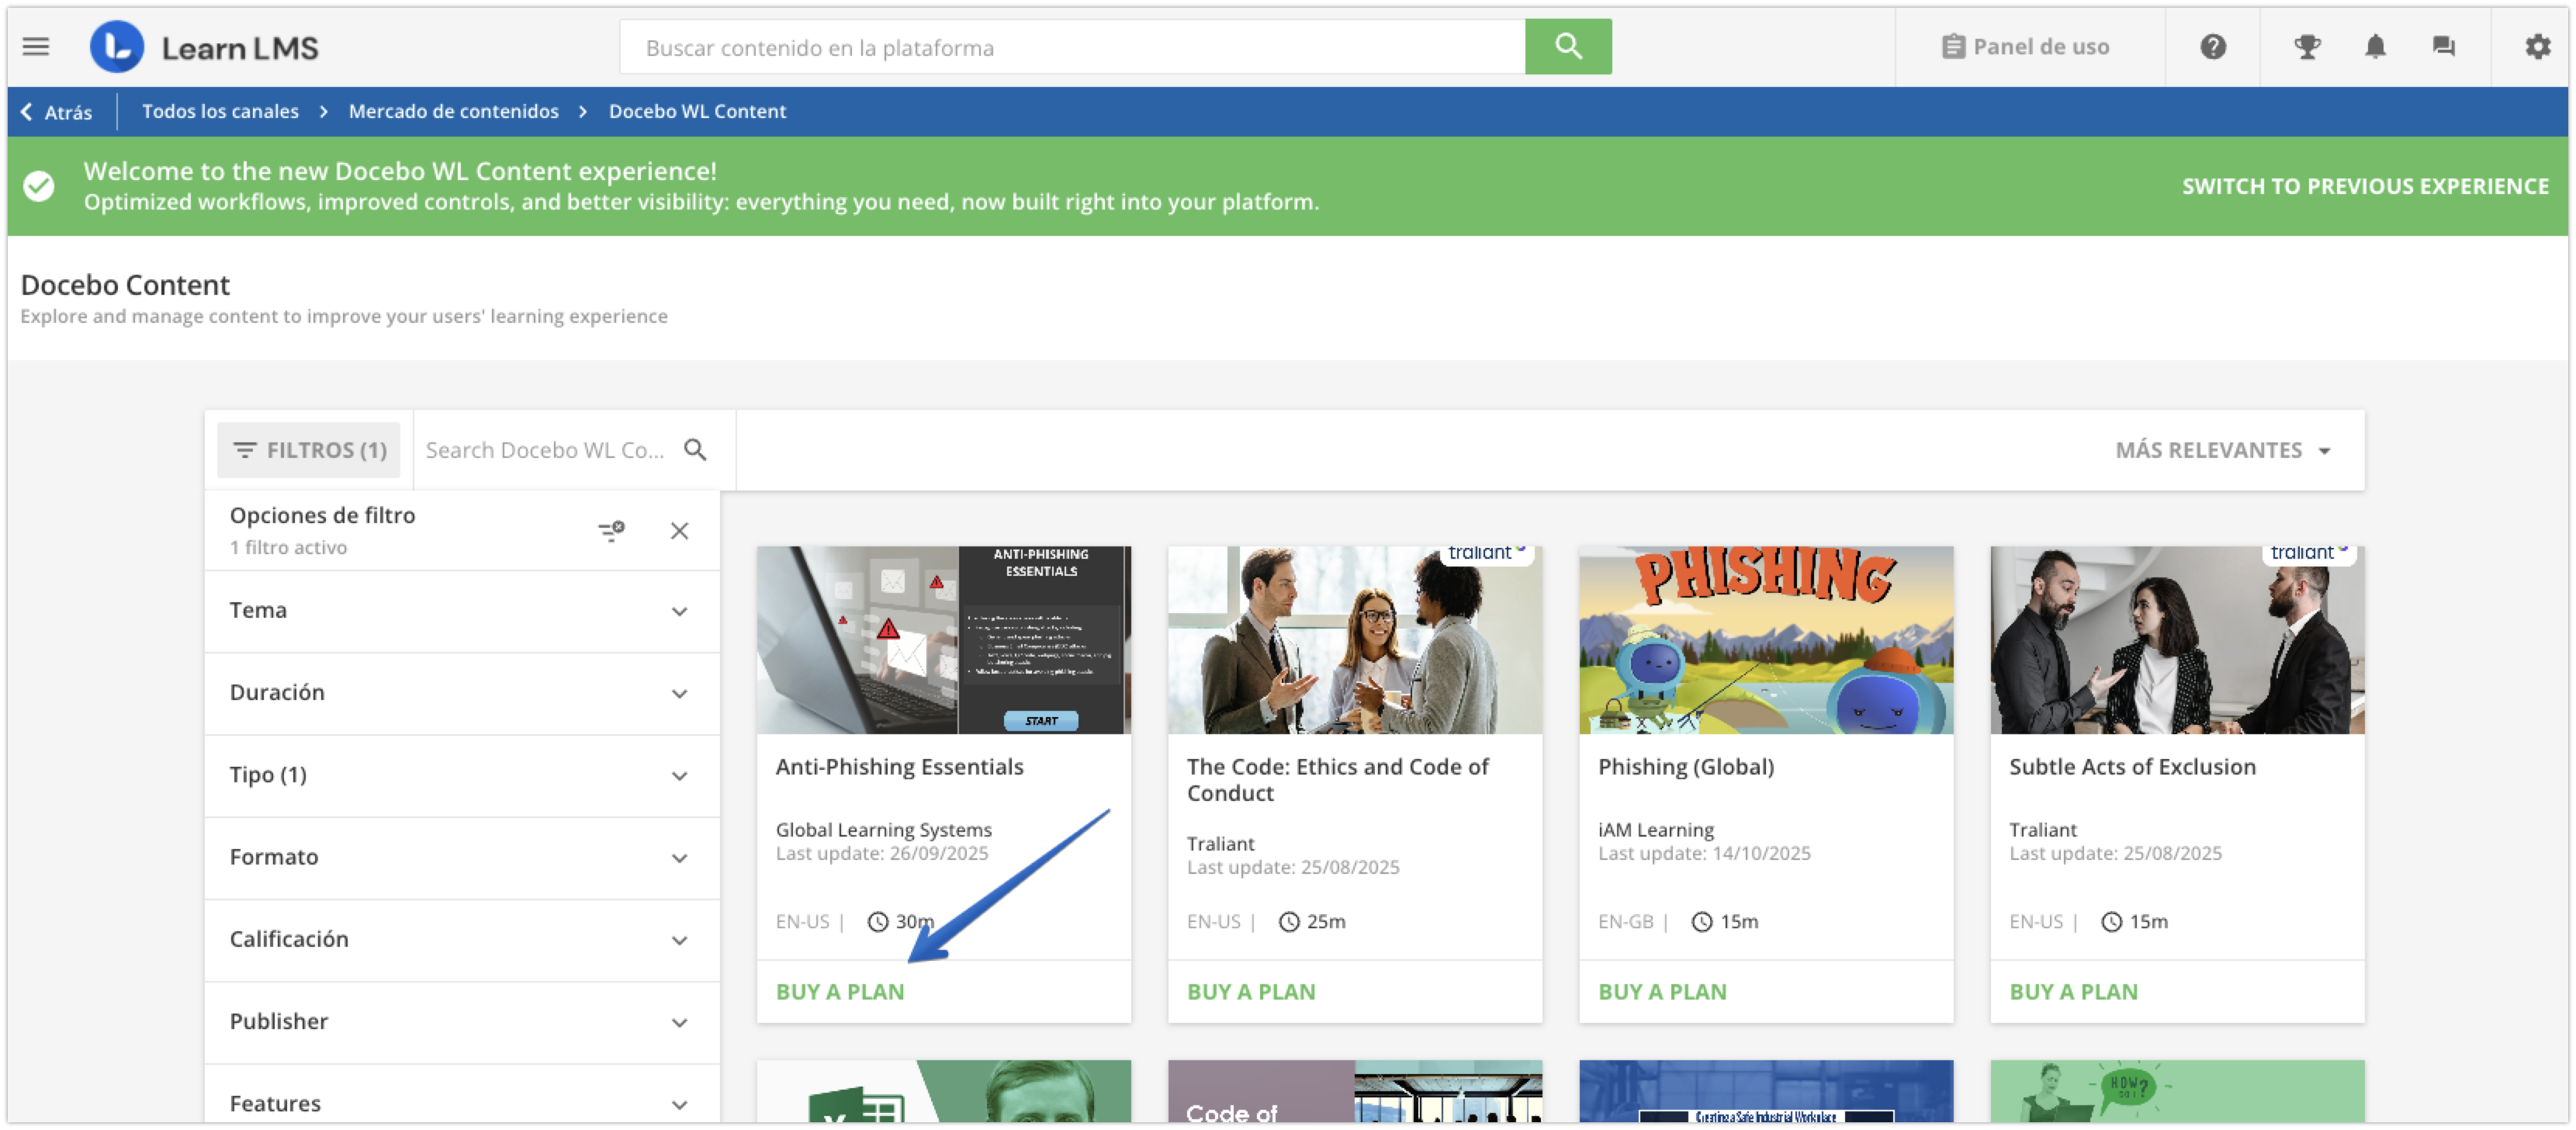Screen dimensions: 2576x1130
Task: Click Switch to Previous Experience
Action: pos(2364,186)
